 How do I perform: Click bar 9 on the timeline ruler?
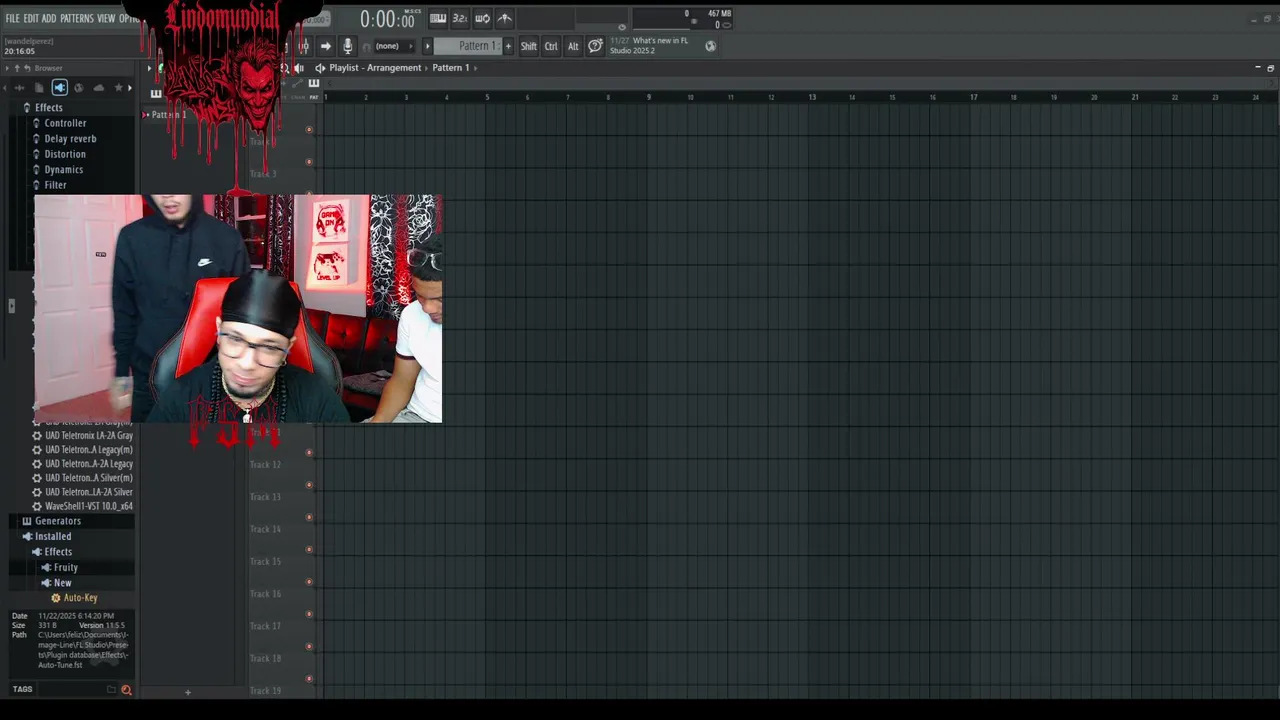point(648,97)
